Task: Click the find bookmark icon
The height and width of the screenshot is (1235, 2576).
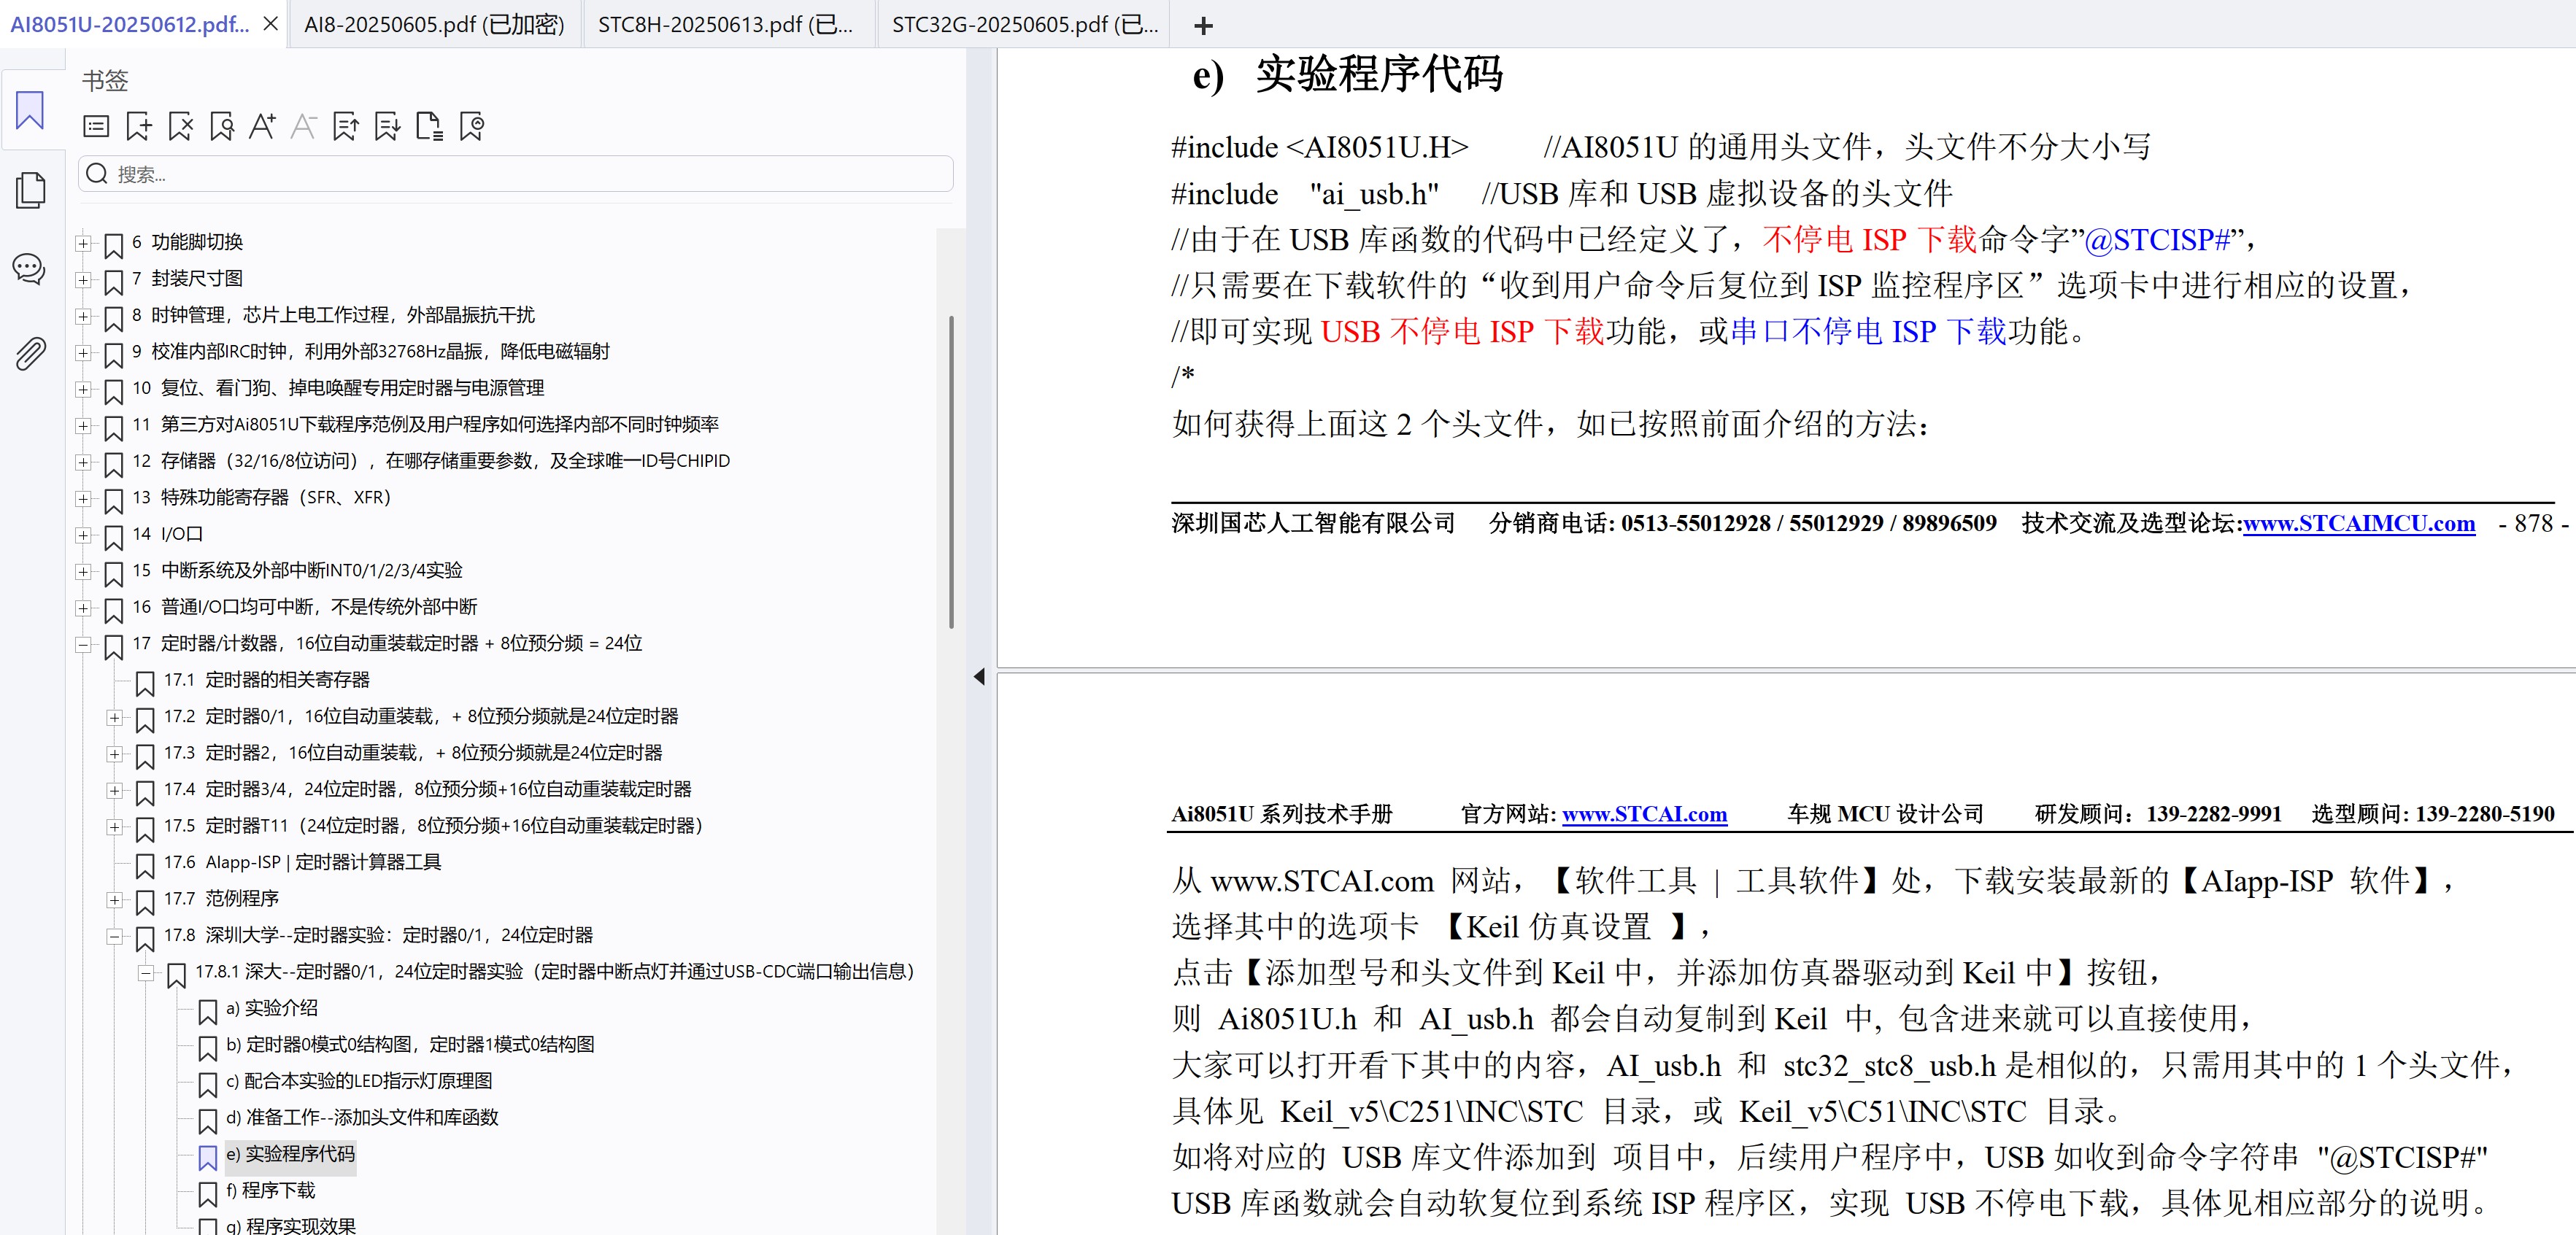Action: pyautogui.click(x=222, y=126)
